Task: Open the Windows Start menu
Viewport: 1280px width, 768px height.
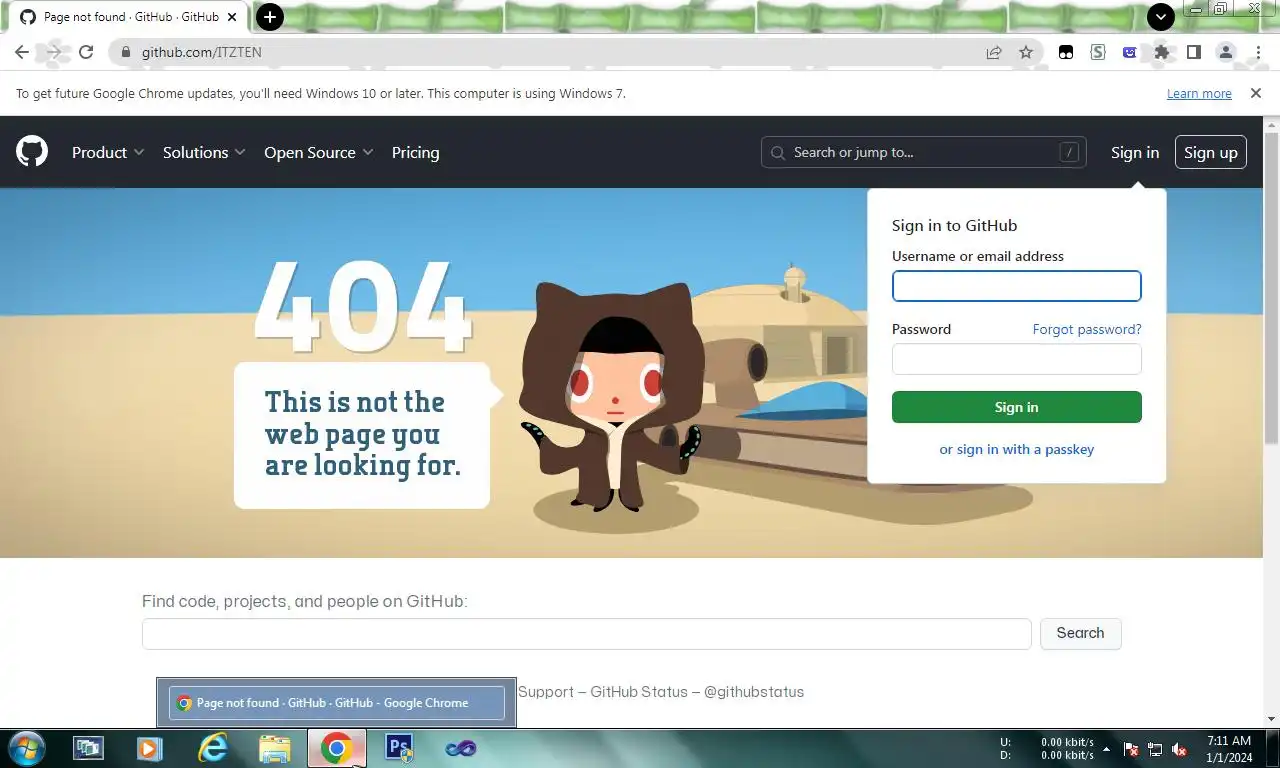Action: pos(25,748)
